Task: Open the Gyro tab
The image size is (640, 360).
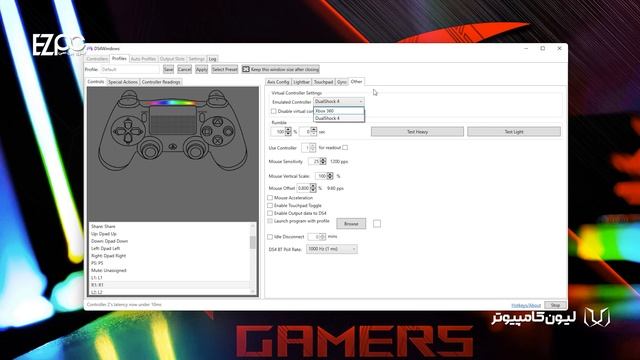Action: (342, 82)
